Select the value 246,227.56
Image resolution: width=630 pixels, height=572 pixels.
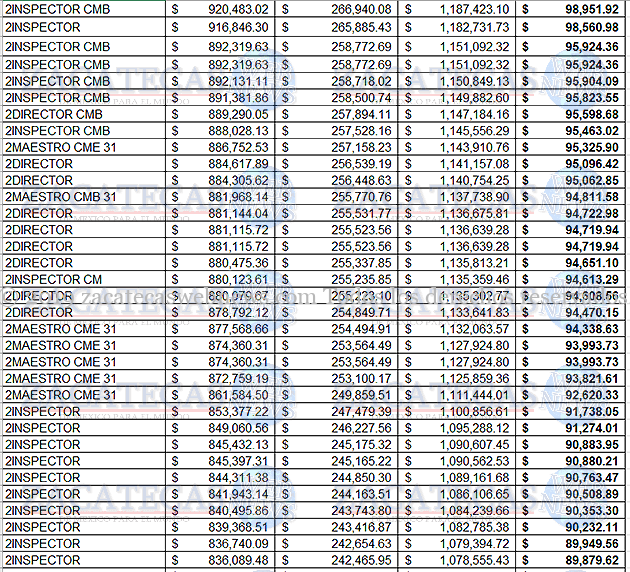pyautogui.click(x=361, y=428)
